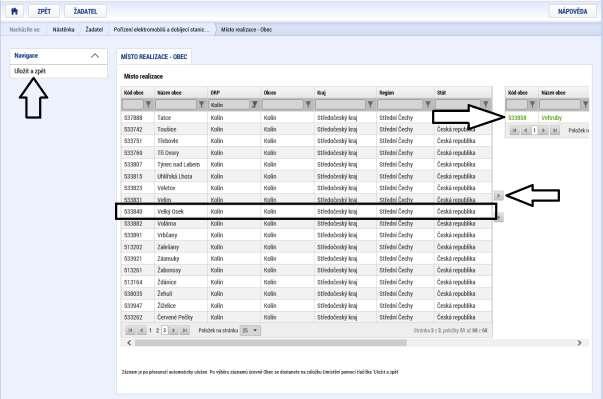The width and height of the screenshot is (603, 399).
Task: Click horizontal scrollbar left arrow
Action: [129, 342]
